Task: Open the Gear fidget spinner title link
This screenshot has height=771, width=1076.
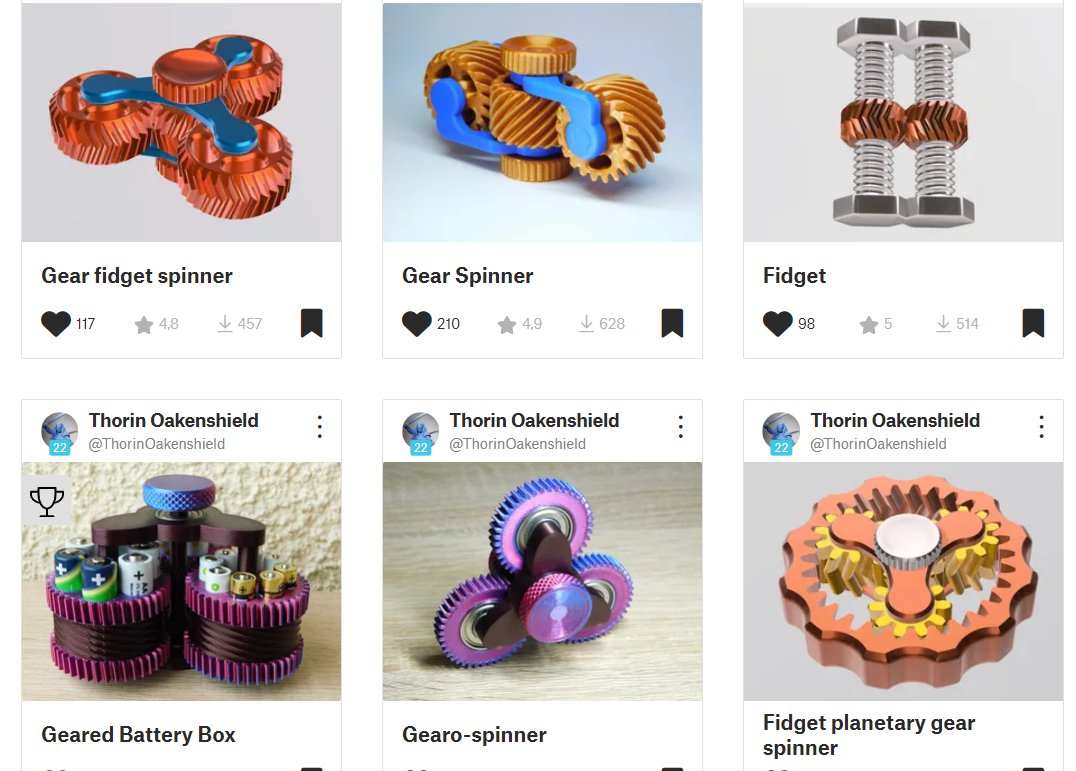Action: [137, 276]
